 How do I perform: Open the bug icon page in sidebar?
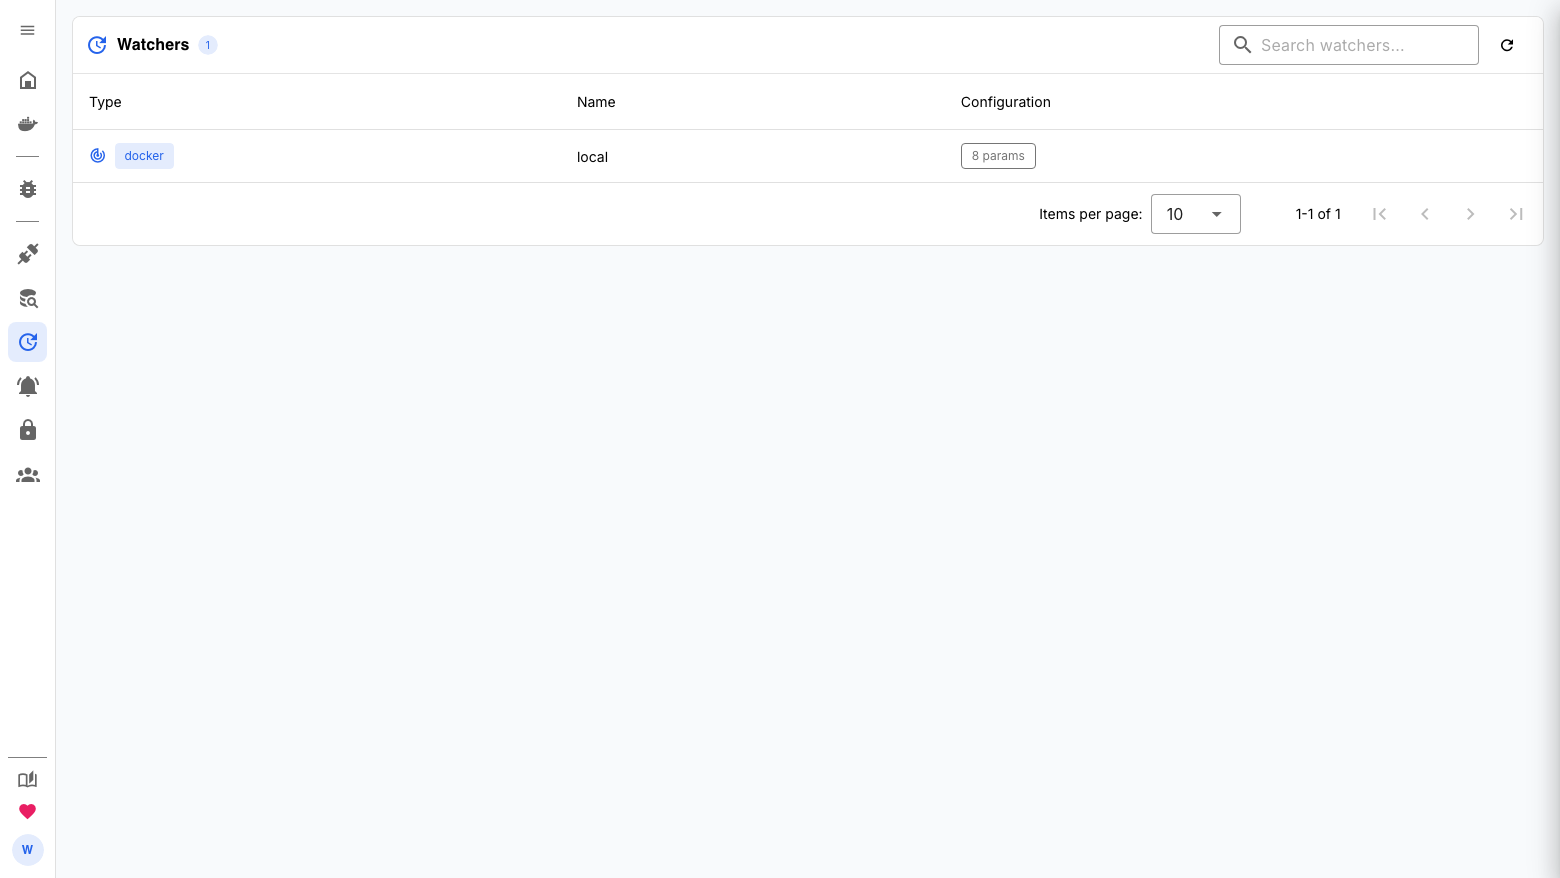pyautogui.click(x=28, y=189)
